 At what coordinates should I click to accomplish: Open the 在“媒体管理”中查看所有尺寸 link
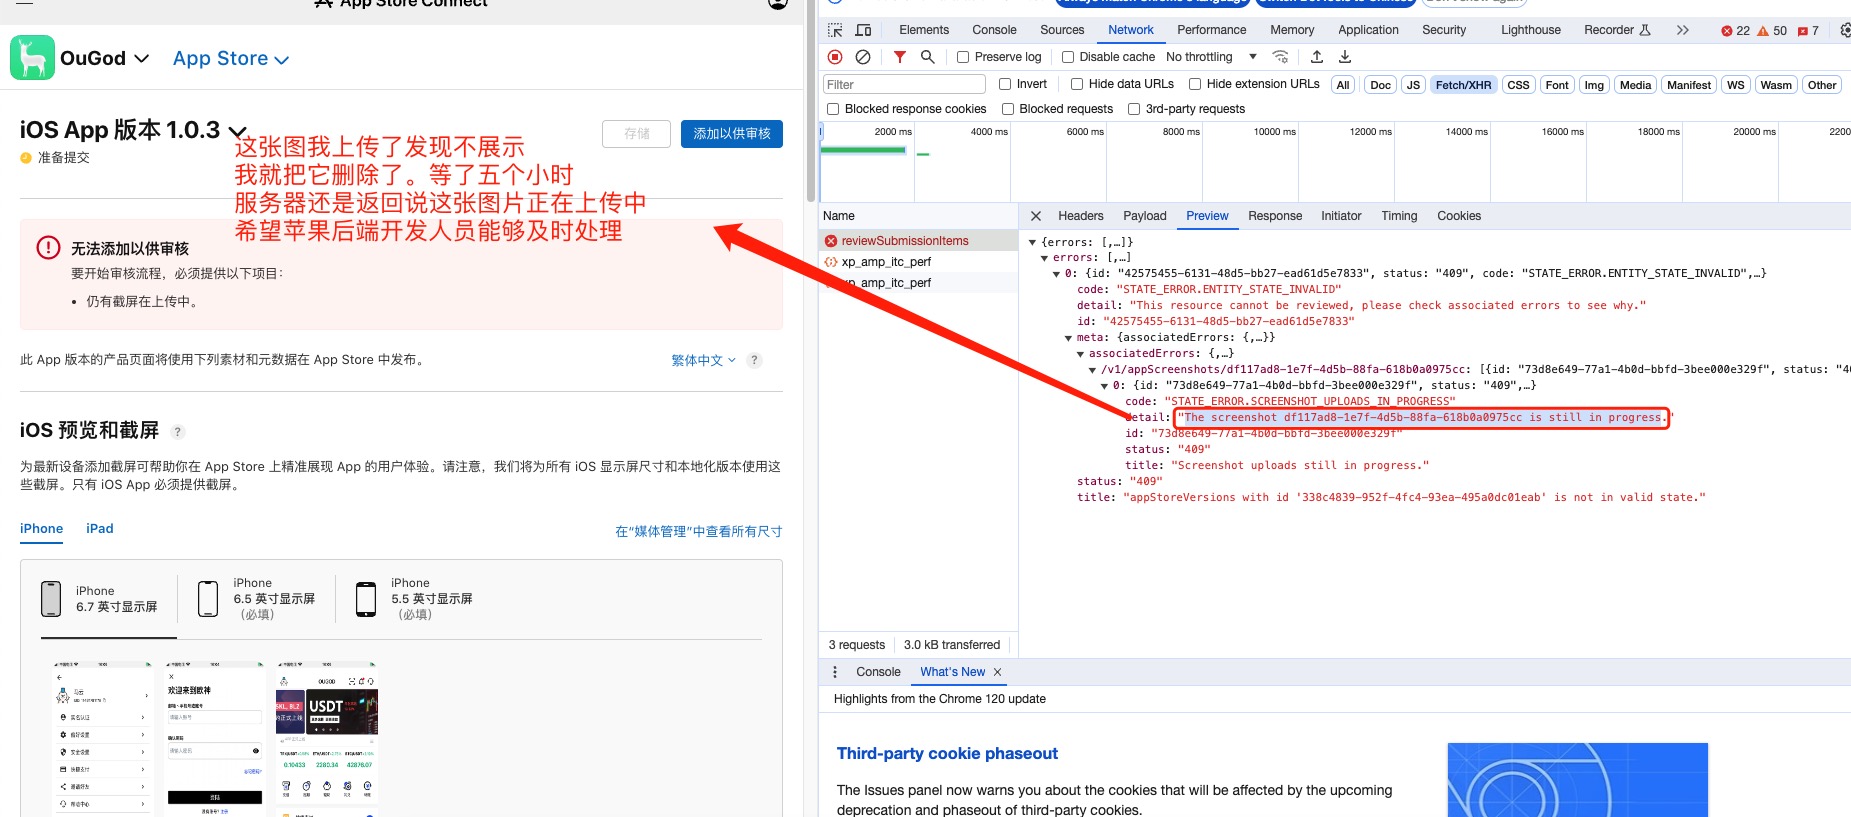698,532
